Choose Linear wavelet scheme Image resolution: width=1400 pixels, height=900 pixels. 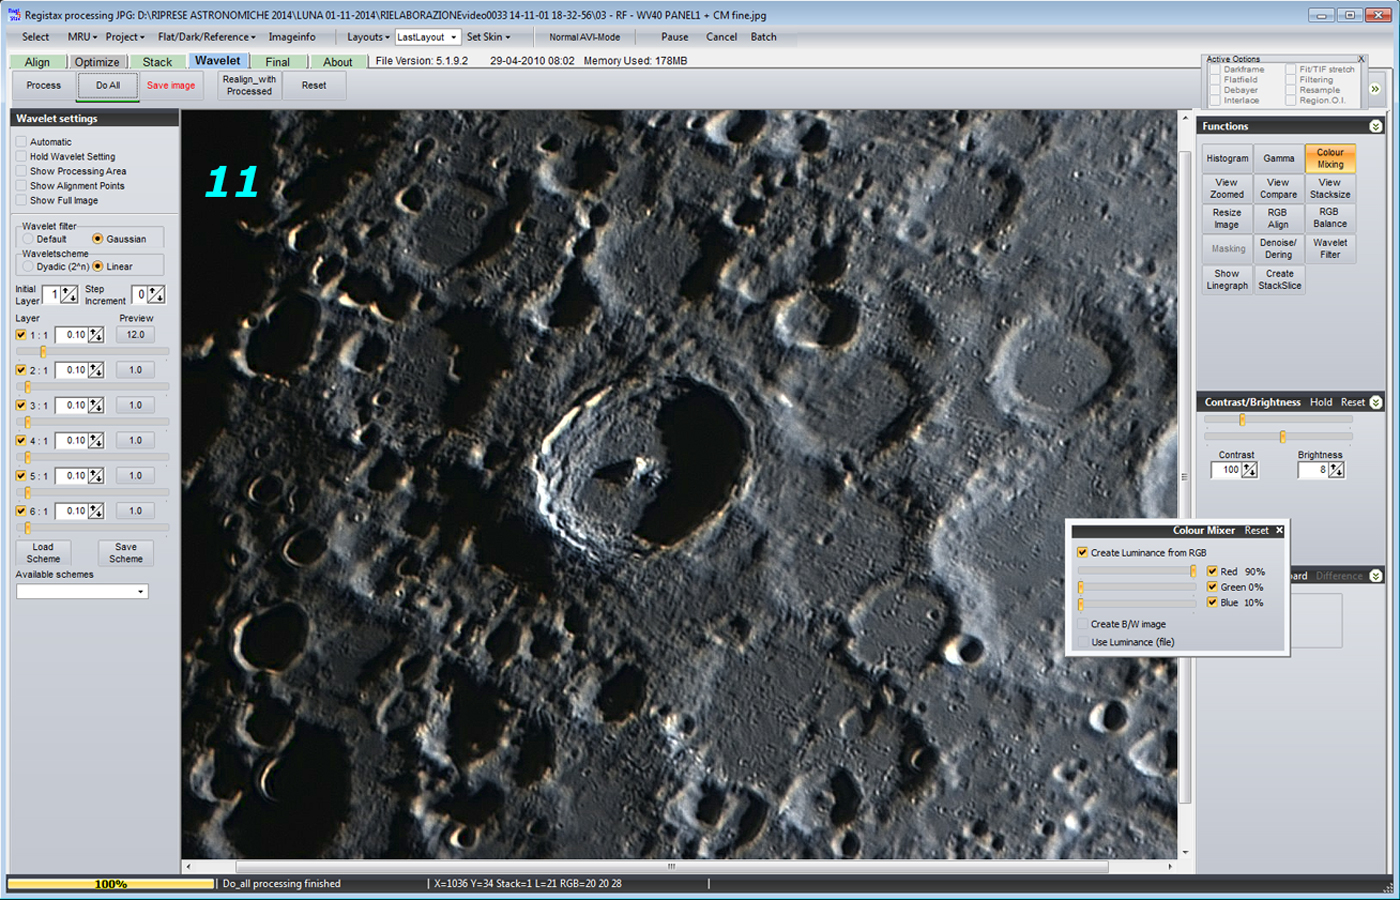97,267
